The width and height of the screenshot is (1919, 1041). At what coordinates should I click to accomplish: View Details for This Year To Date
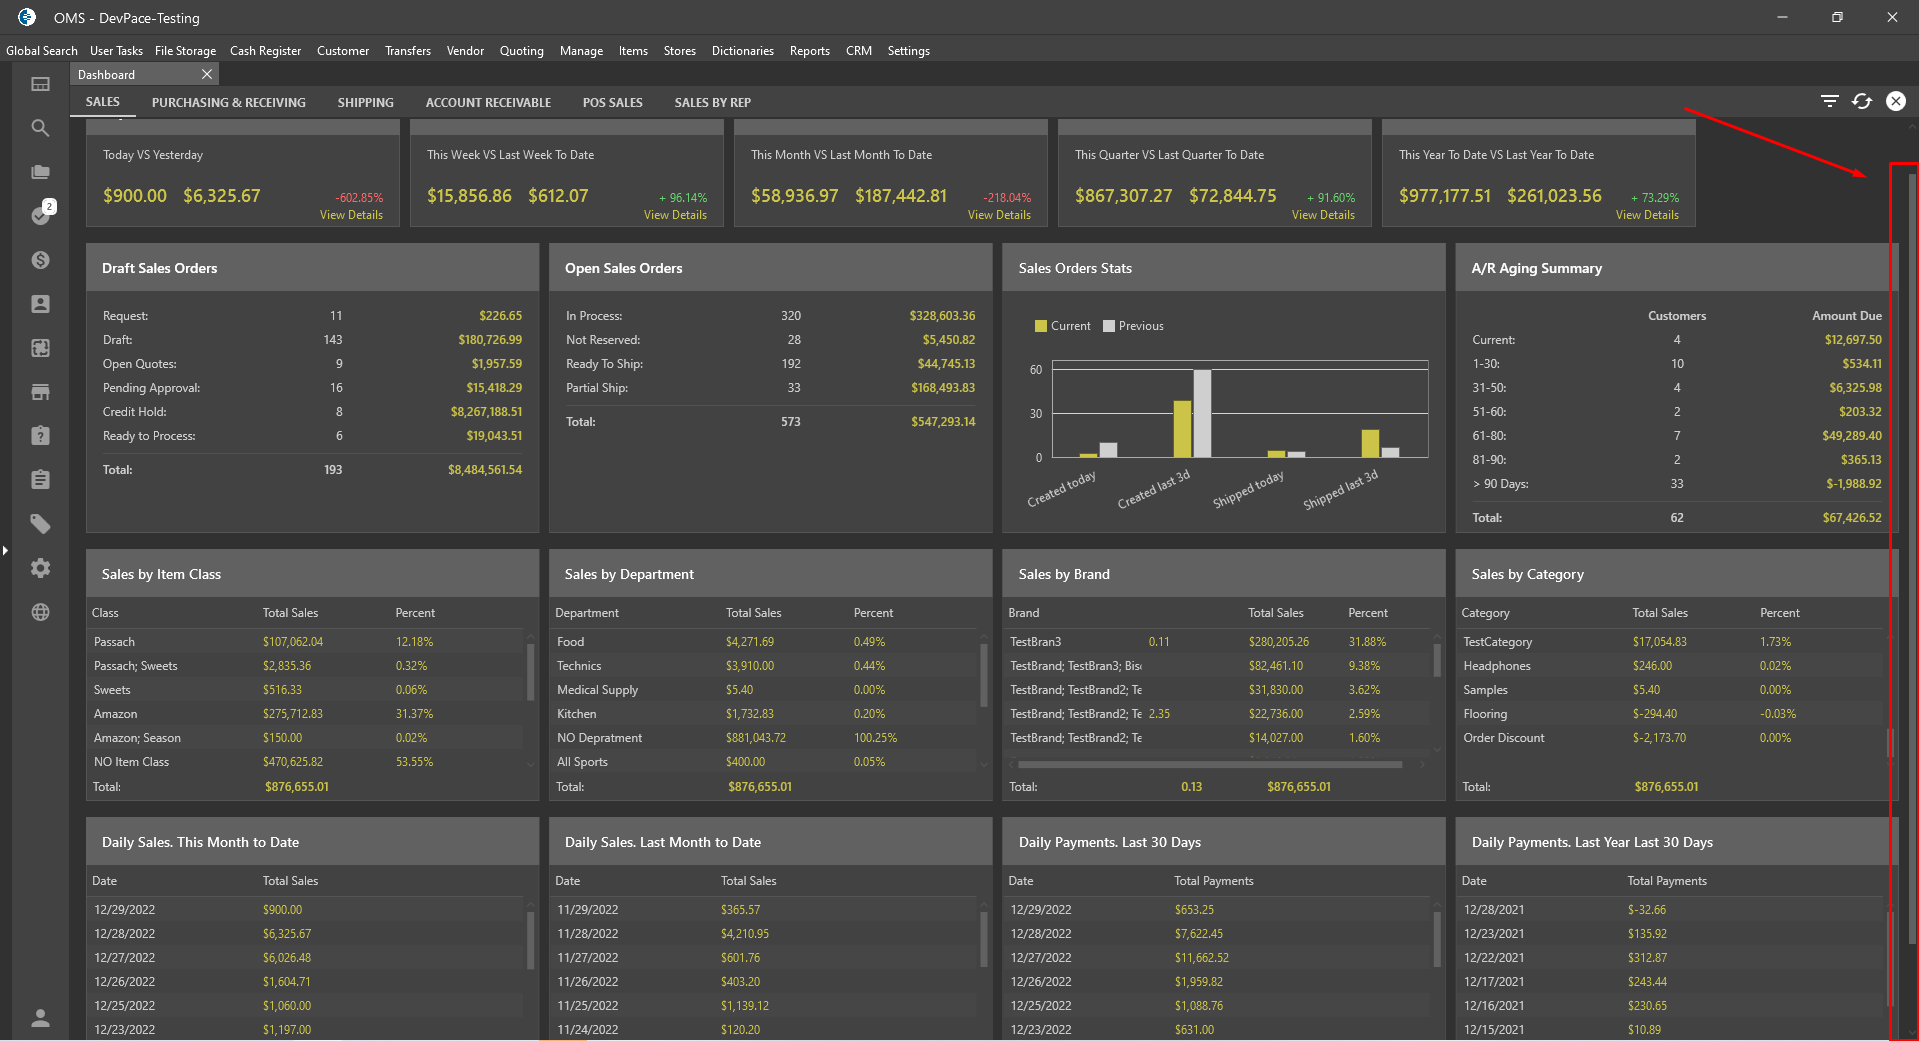tap(1647, 215)
